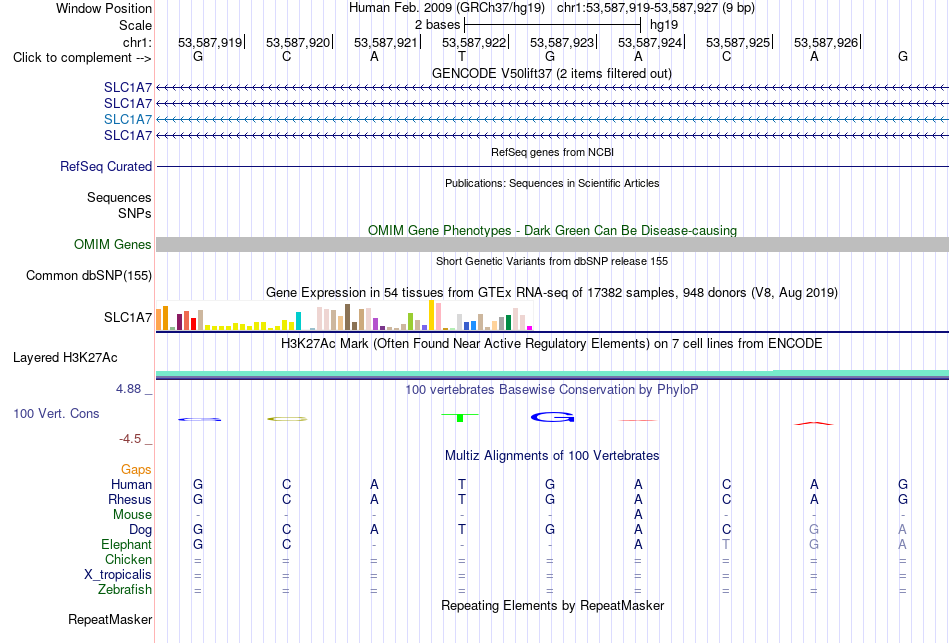Click 'Multiz Alignments of 100 Vertebrates' title
Image resolution: width=950 pixels, height=643 pixels.
click(x=552, y=456)
